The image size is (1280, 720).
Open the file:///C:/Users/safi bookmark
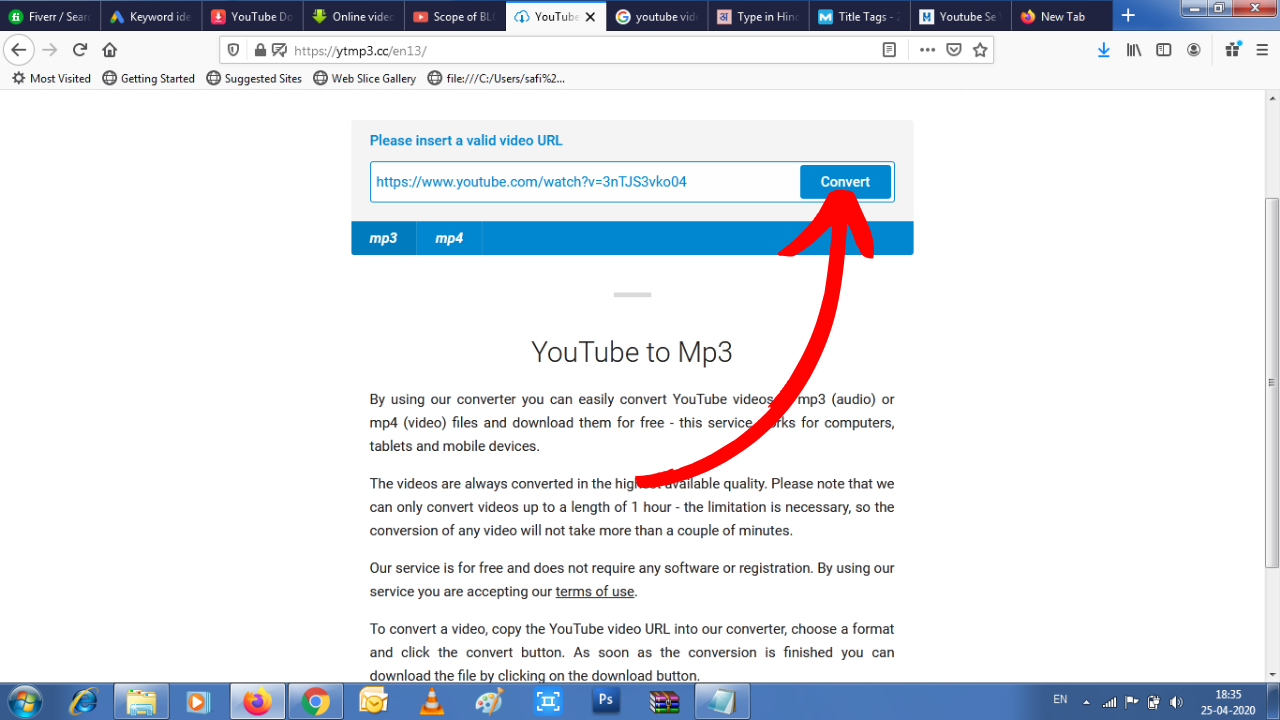496,78
